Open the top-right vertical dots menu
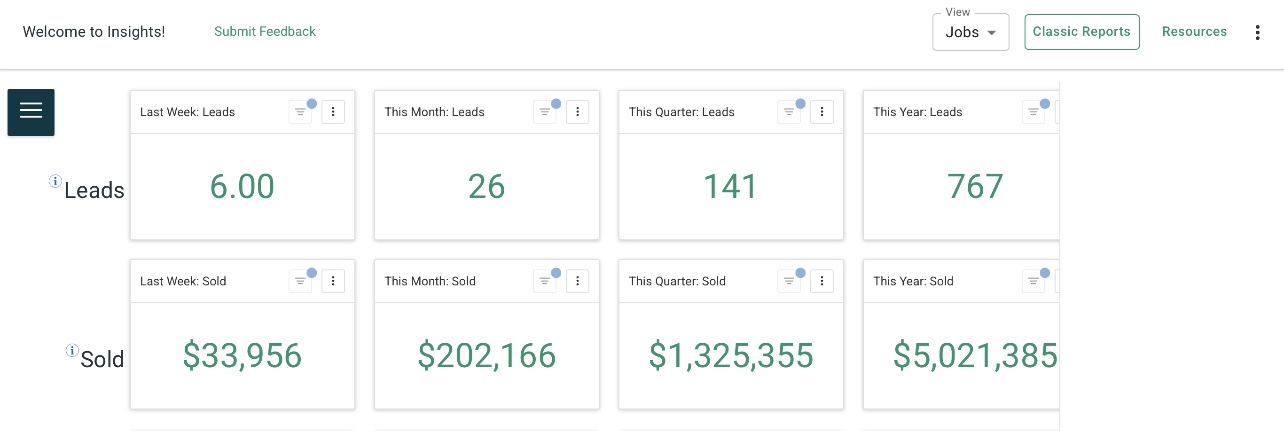 coord(1258,32)
